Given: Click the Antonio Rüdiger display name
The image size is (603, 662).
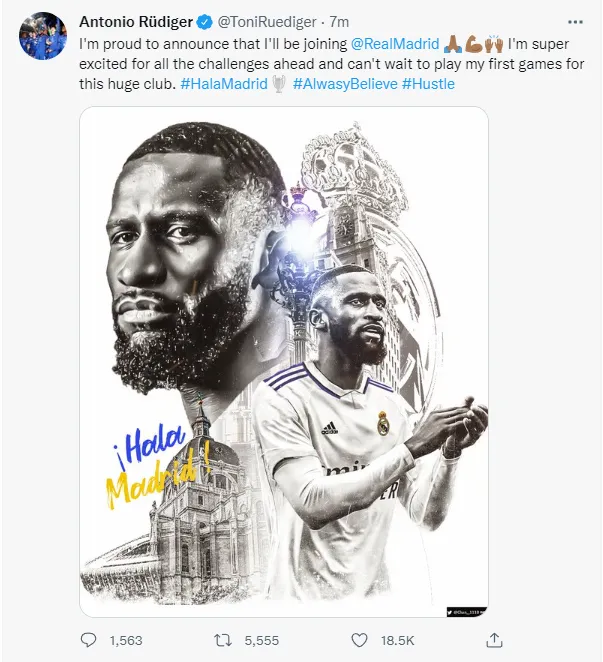Looking at the screenshot, I should pos(136,22).
